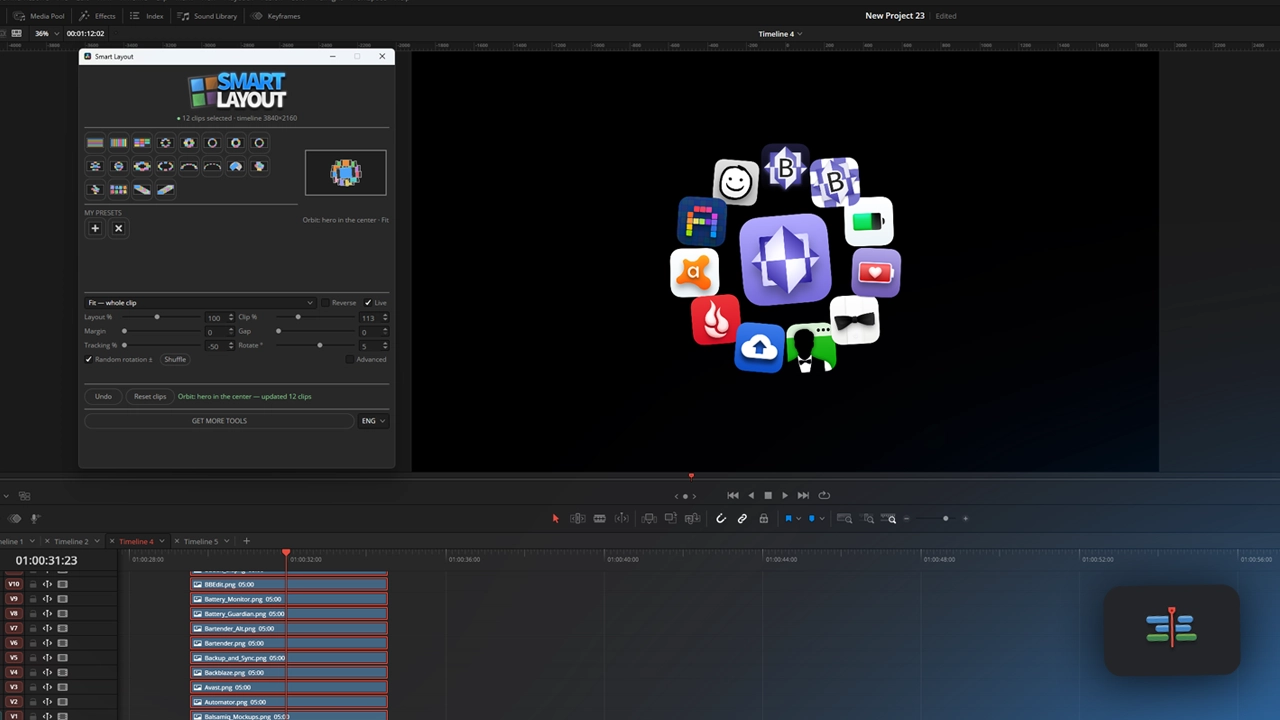The width and height of the screenshot is (1280, 720).
Task: Disable Random rotation checkbox
Action: pos(89,359)
